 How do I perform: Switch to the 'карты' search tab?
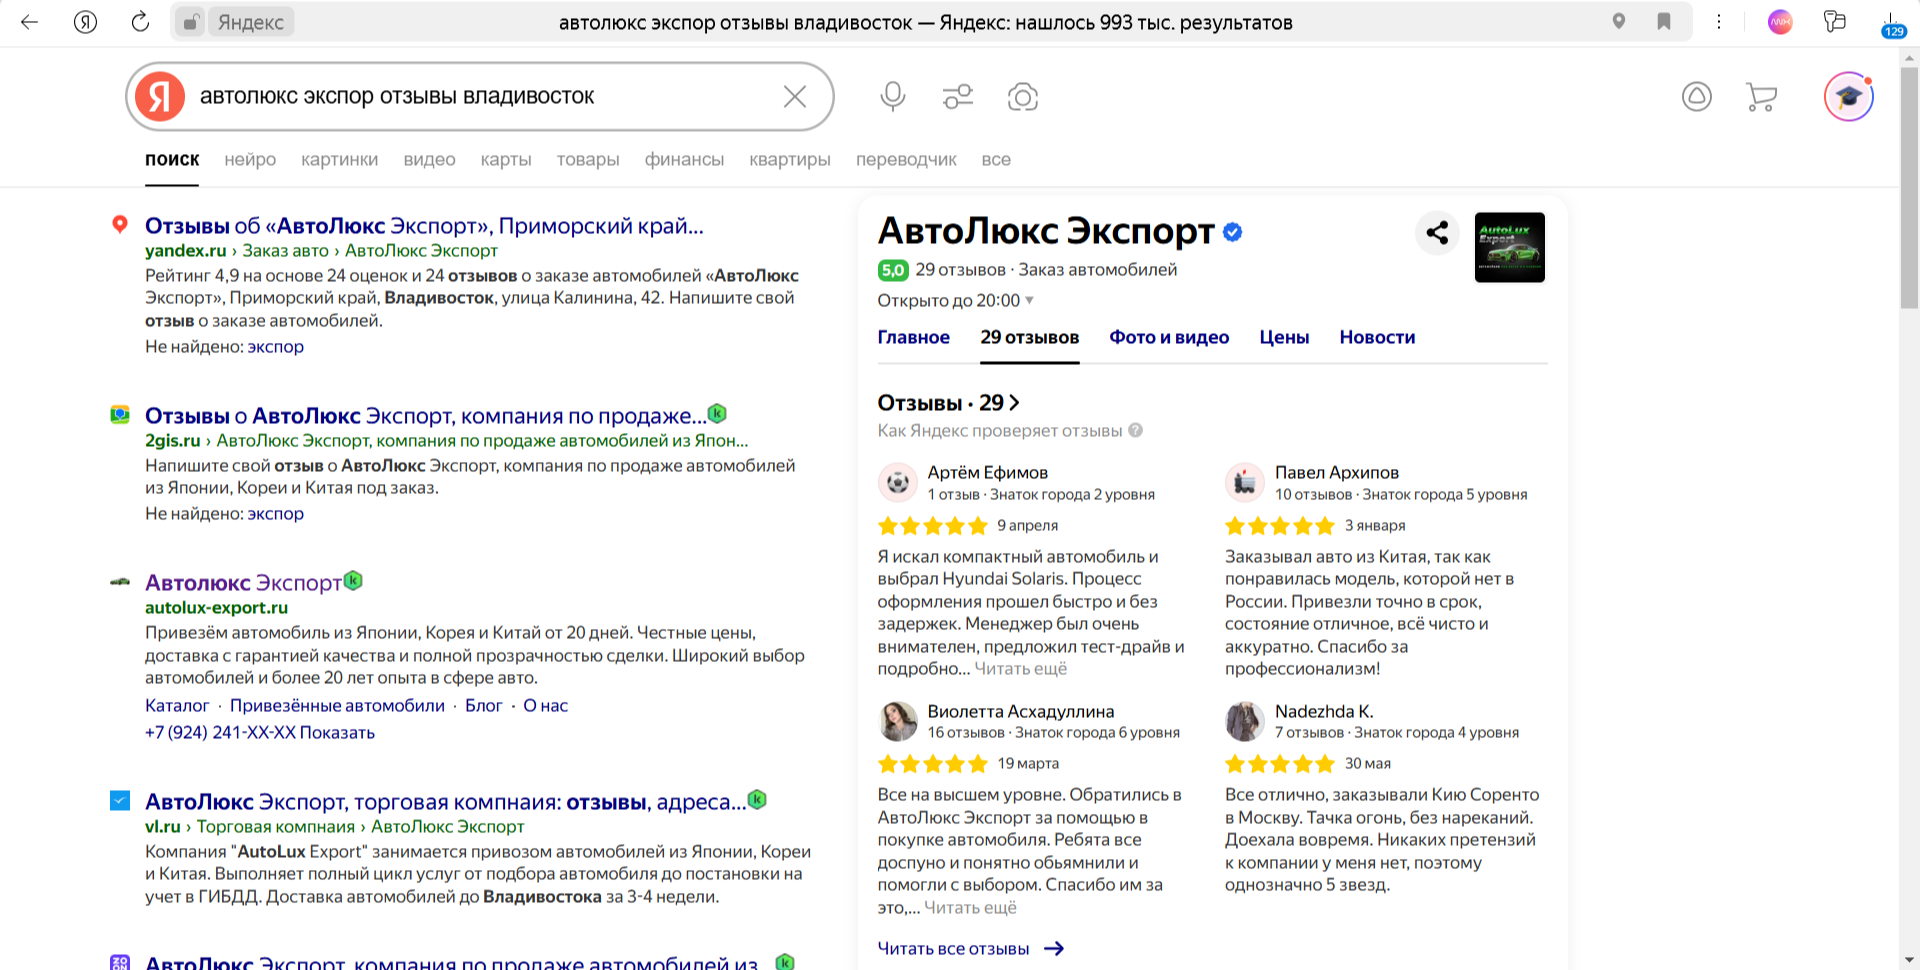[506, 160]
